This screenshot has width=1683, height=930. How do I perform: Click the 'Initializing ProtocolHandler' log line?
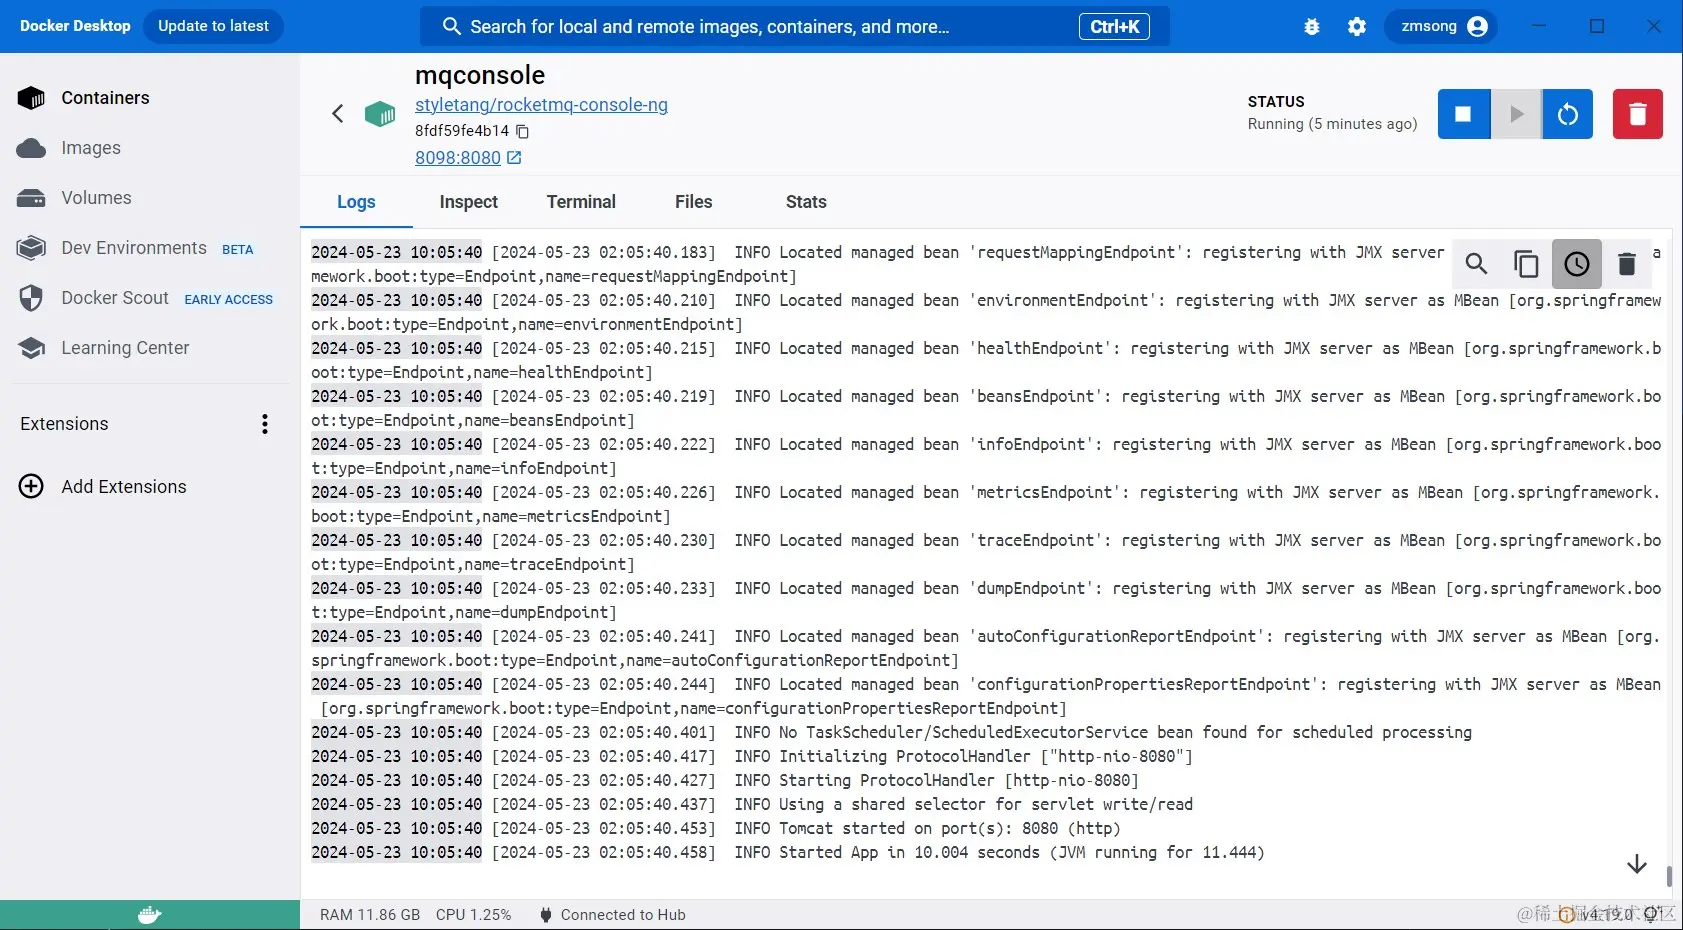(752, 756)
